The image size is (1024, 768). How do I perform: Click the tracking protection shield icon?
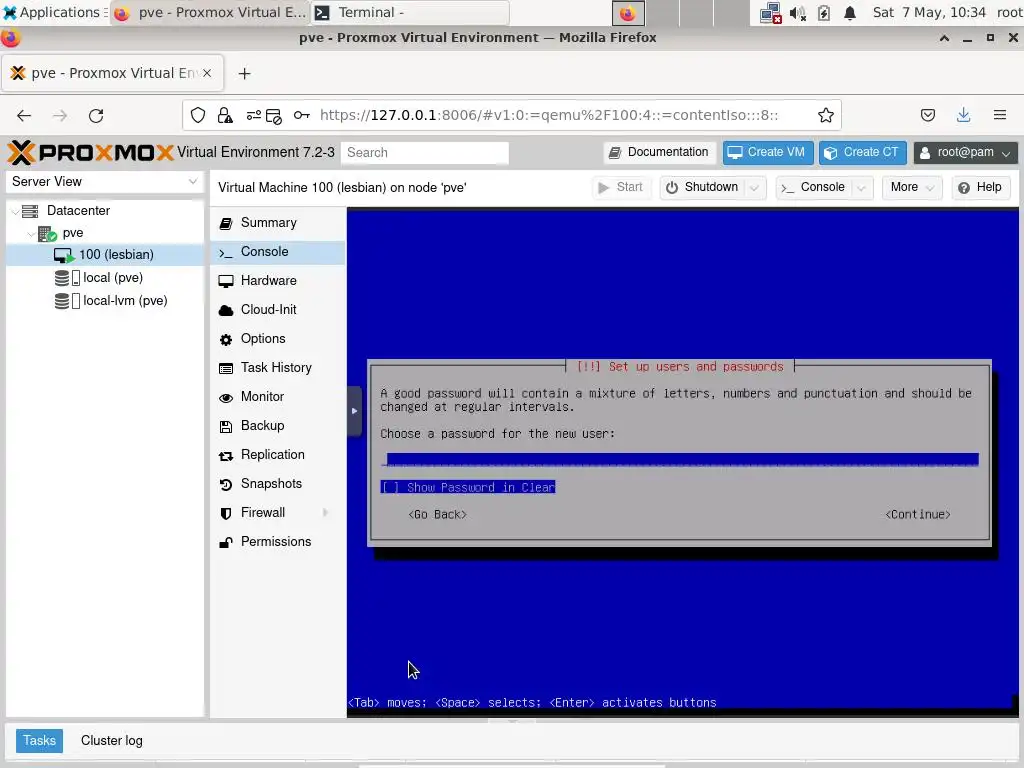pos(198,116)
